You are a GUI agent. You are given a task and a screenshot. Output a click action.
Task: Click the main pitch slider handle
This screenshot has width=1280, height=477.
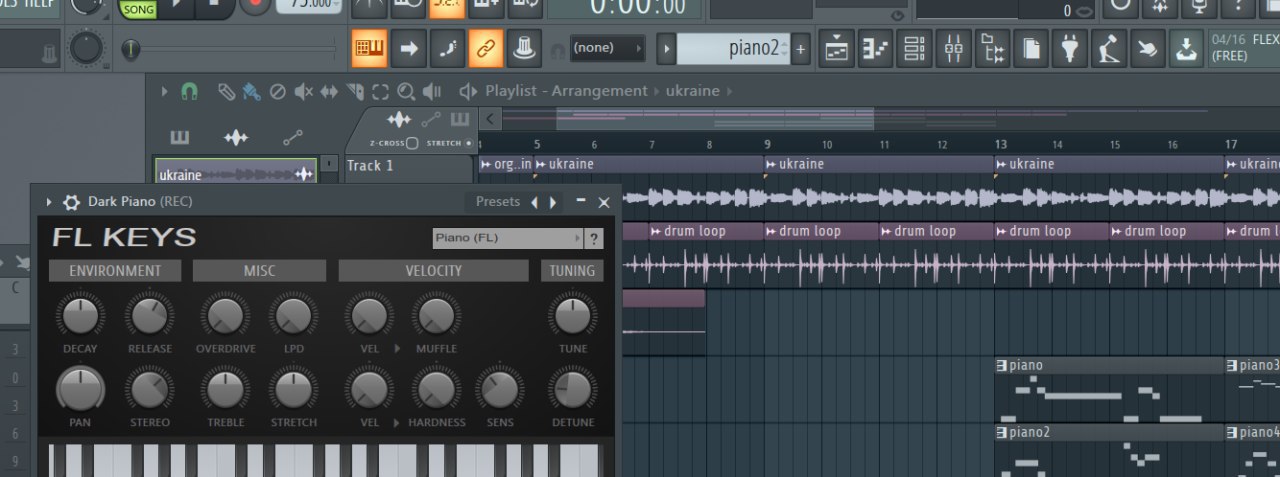131,48
